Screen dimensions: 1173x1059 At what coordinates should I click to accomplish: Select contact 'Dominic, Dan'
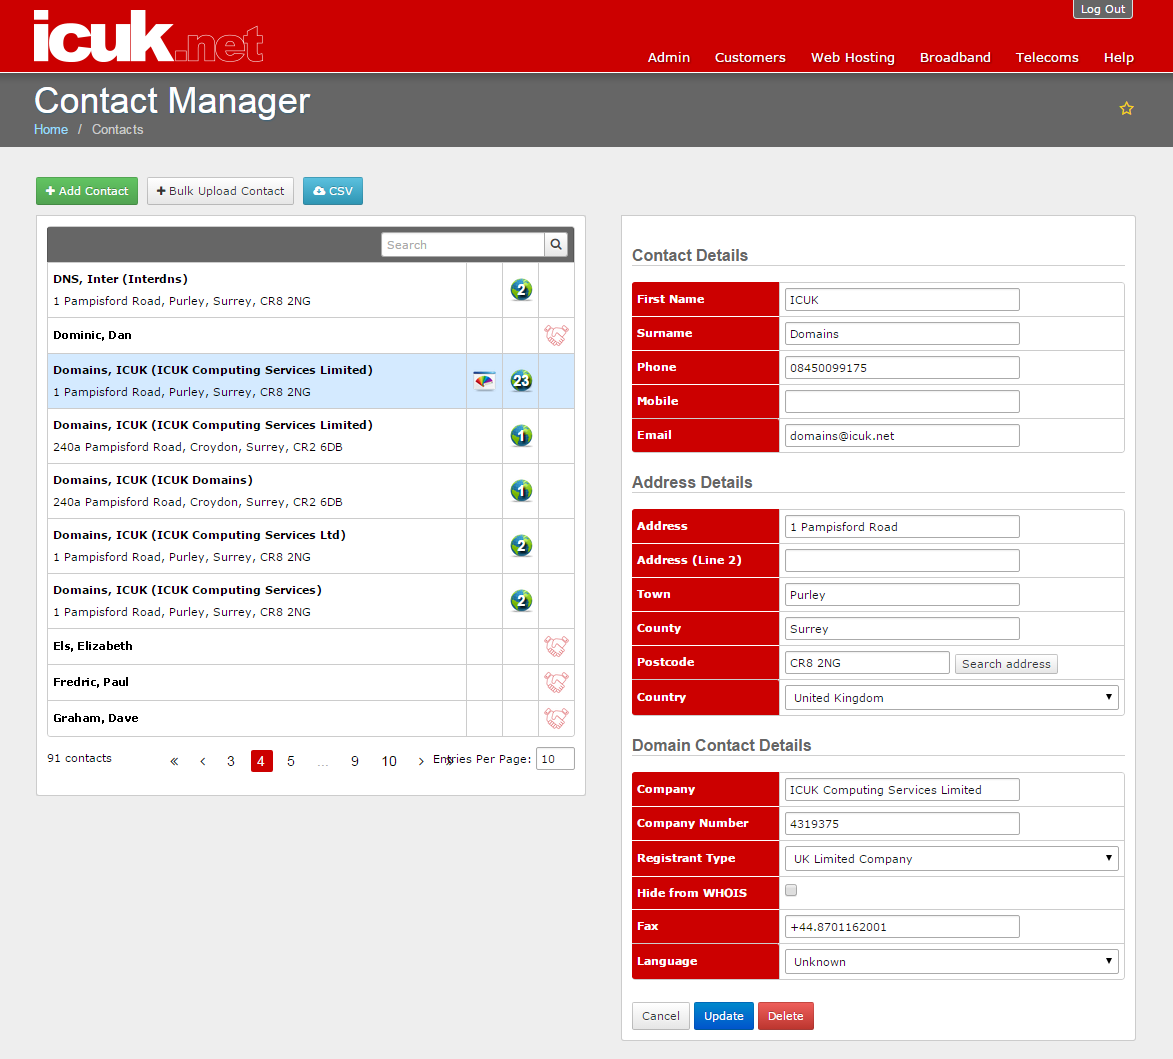[257, 336]
